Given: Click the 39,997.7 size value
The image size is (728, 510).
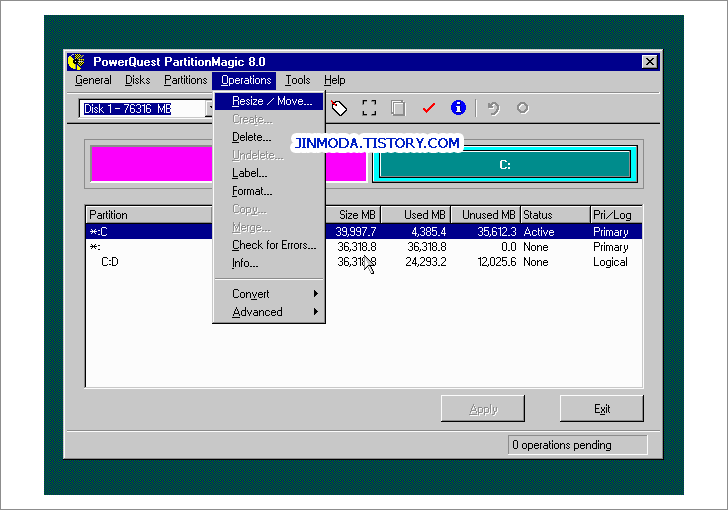Looking at the screenshot, I should 356,232.
